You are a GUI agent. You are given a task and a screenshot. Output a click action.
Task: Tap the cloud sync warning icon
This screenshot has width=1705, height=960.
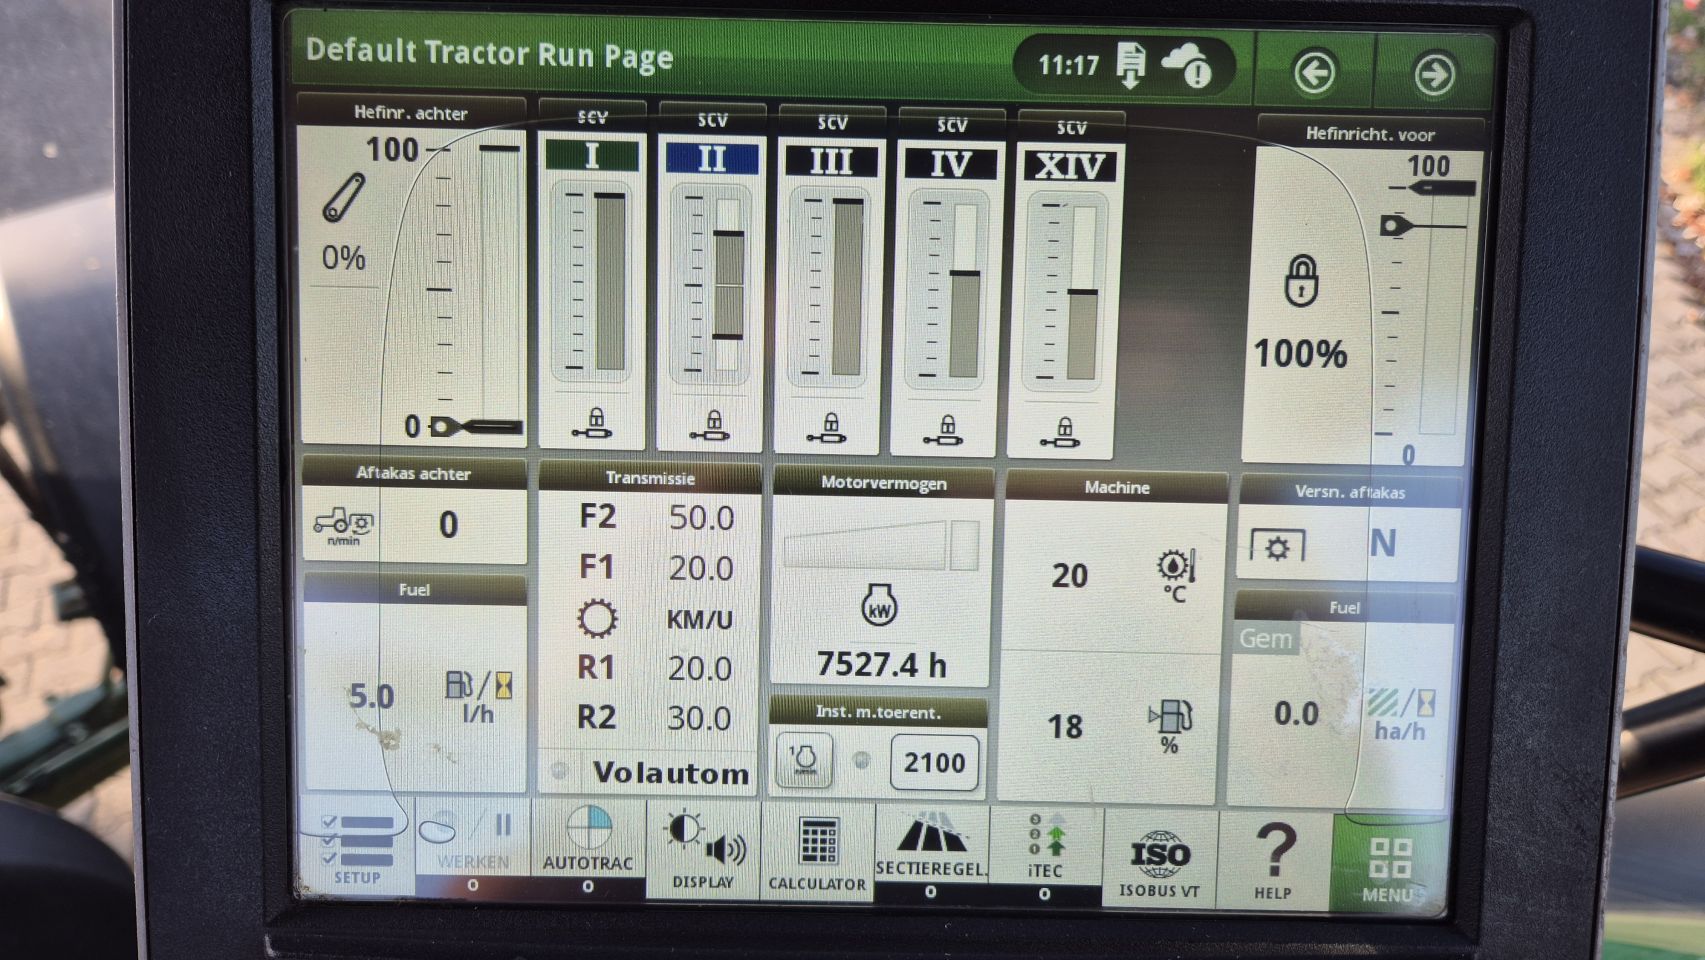click(1187, 67)
